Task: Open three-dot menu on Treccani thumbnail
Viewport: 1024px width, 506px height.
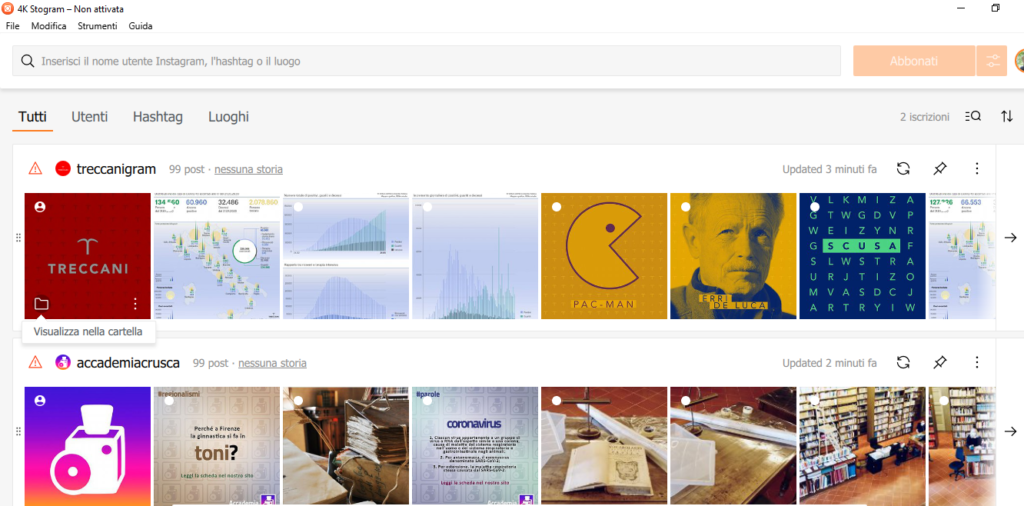Action: click(135, 304)
